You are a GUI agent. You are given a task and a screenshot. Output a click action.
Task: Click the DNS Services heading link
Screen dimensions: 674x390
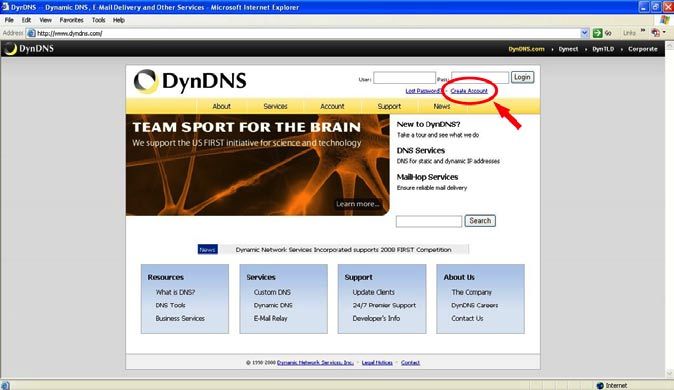[420, 150]
